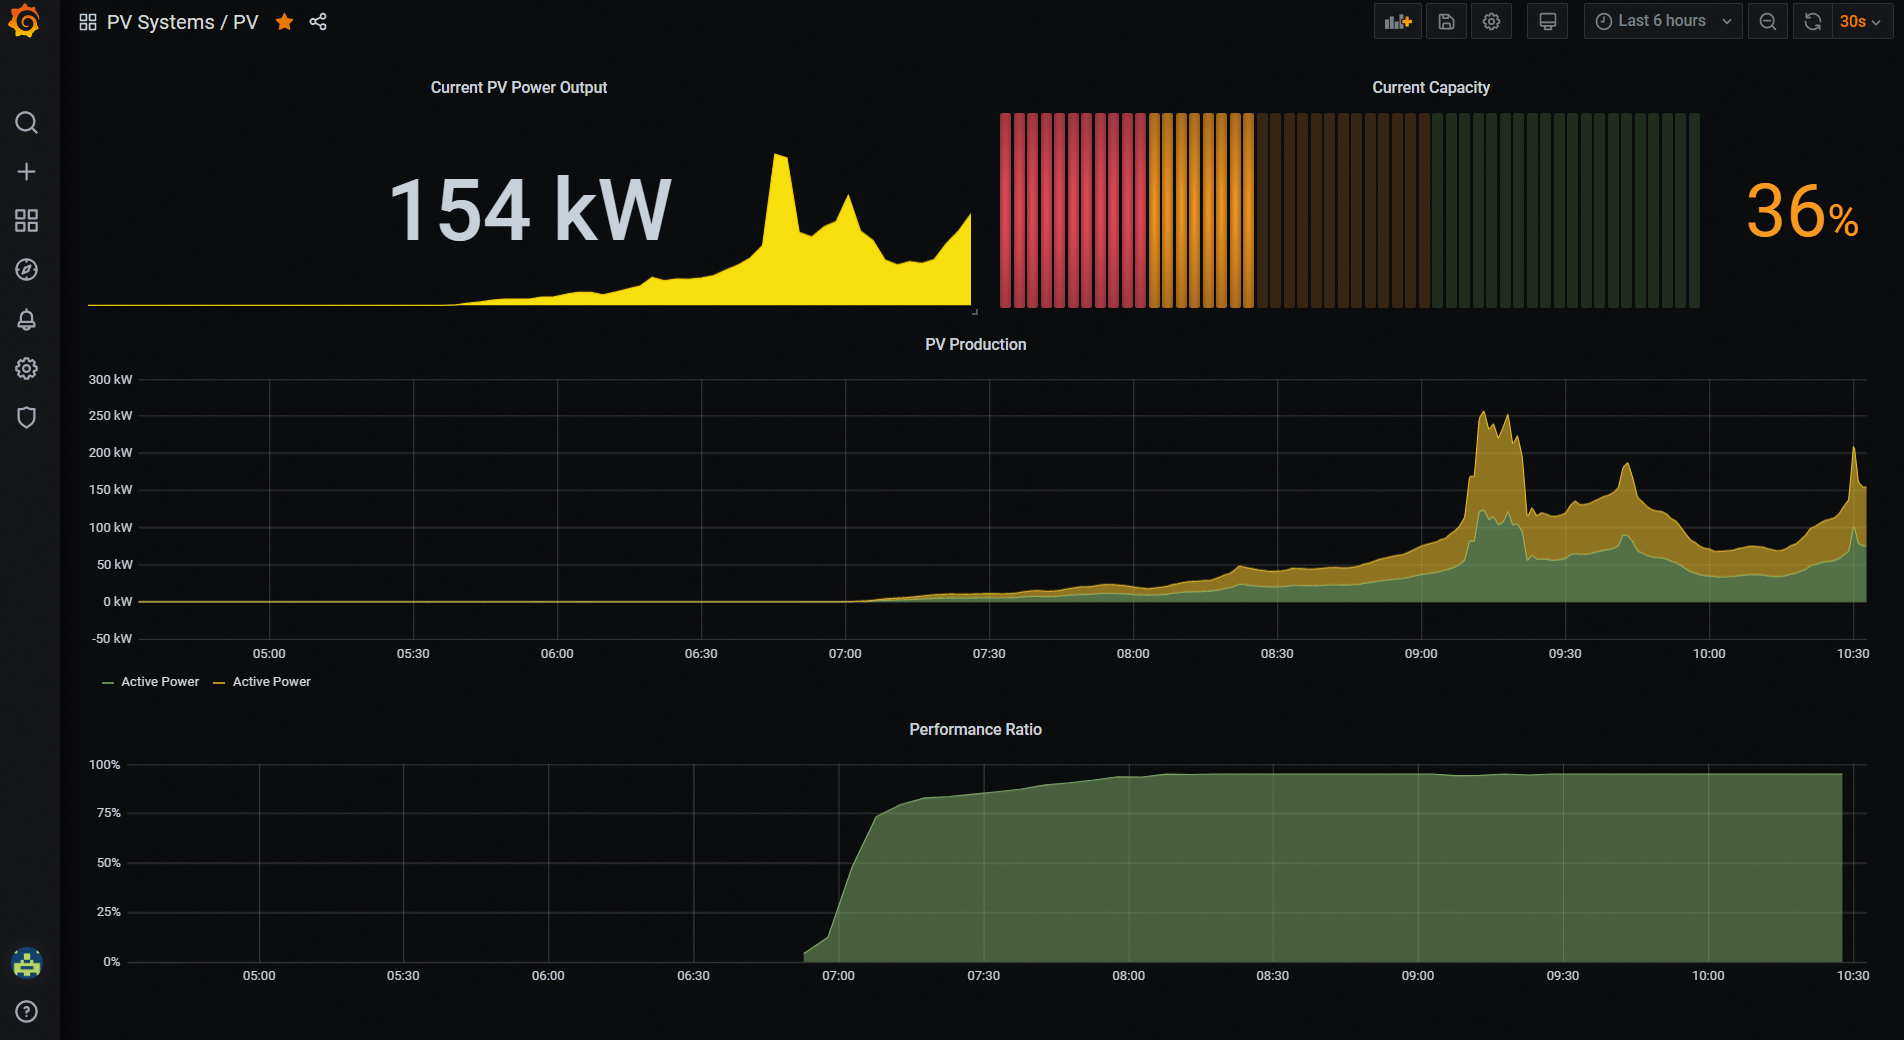Click the 36% capacity value
The height and width of the screenshot is (1040, 1904).
pyautogui.click(x=1802, y=211)
